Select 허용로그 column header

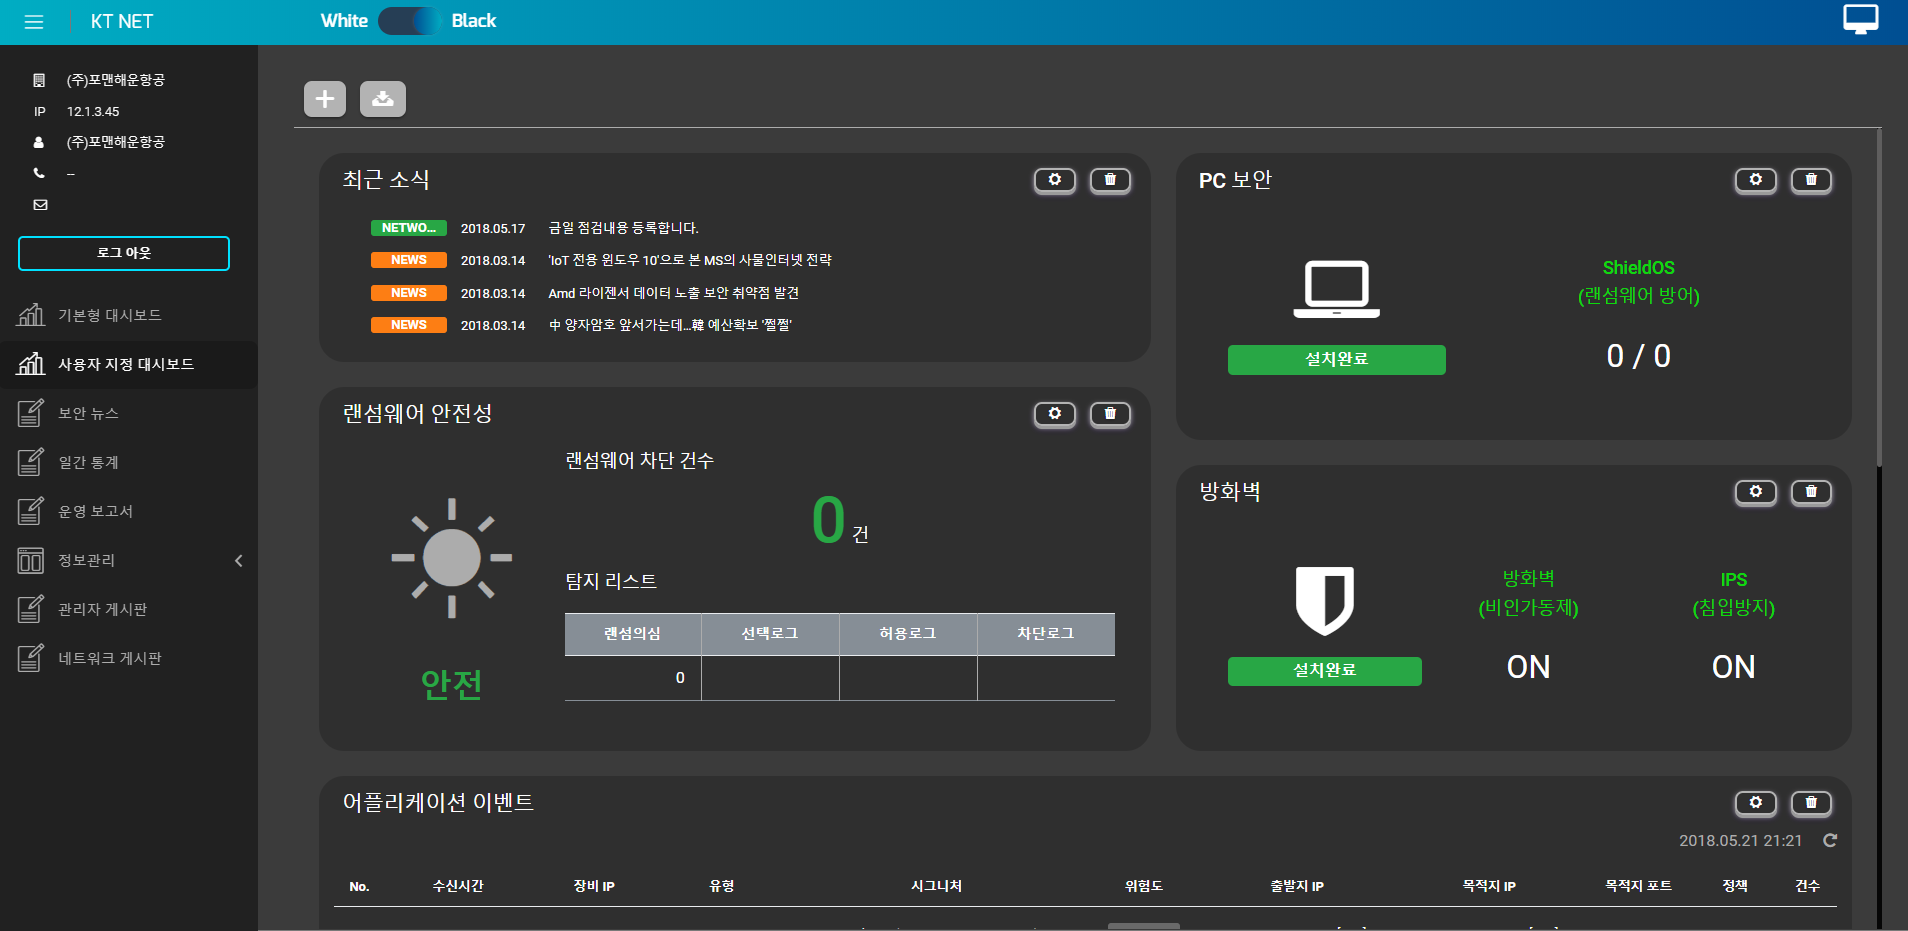[908, 634]
